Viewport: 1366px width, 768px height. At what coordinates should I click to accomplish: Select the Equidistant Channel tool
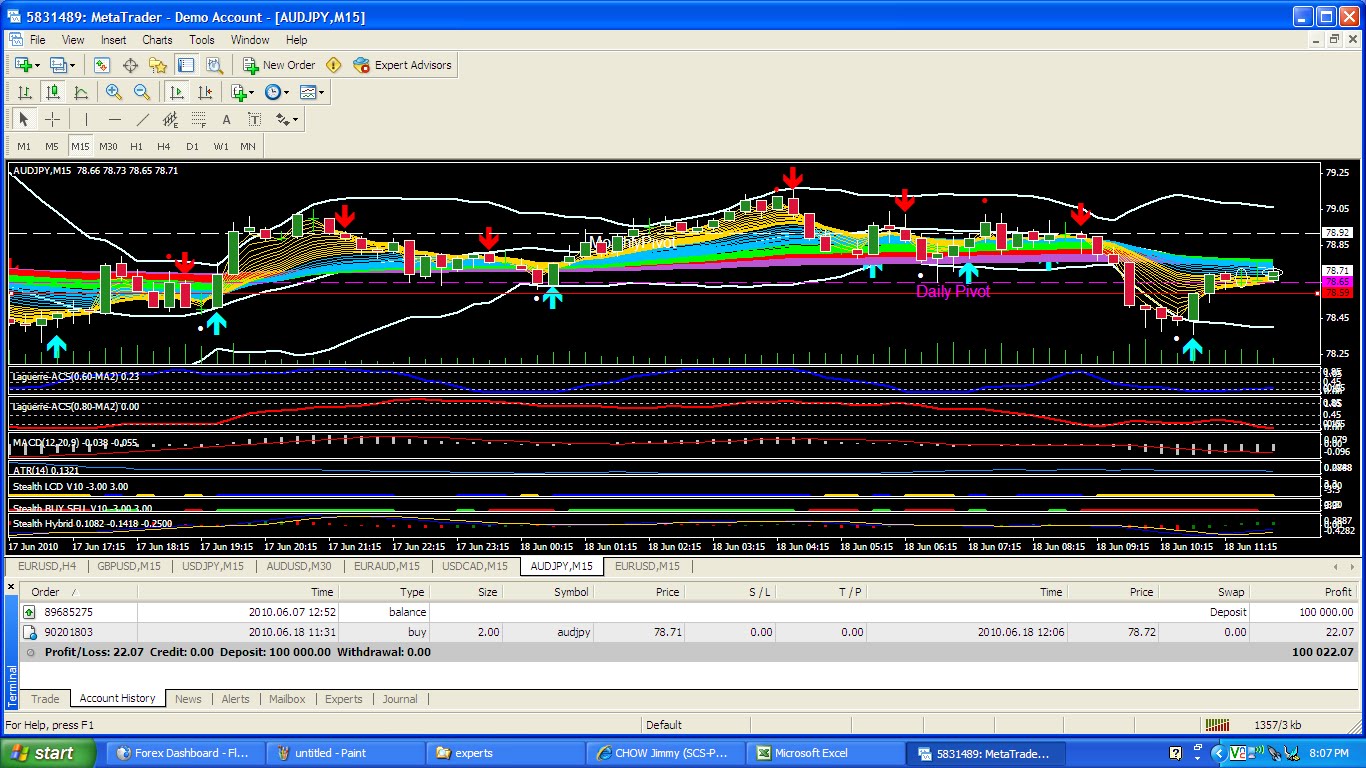point(170,119)
